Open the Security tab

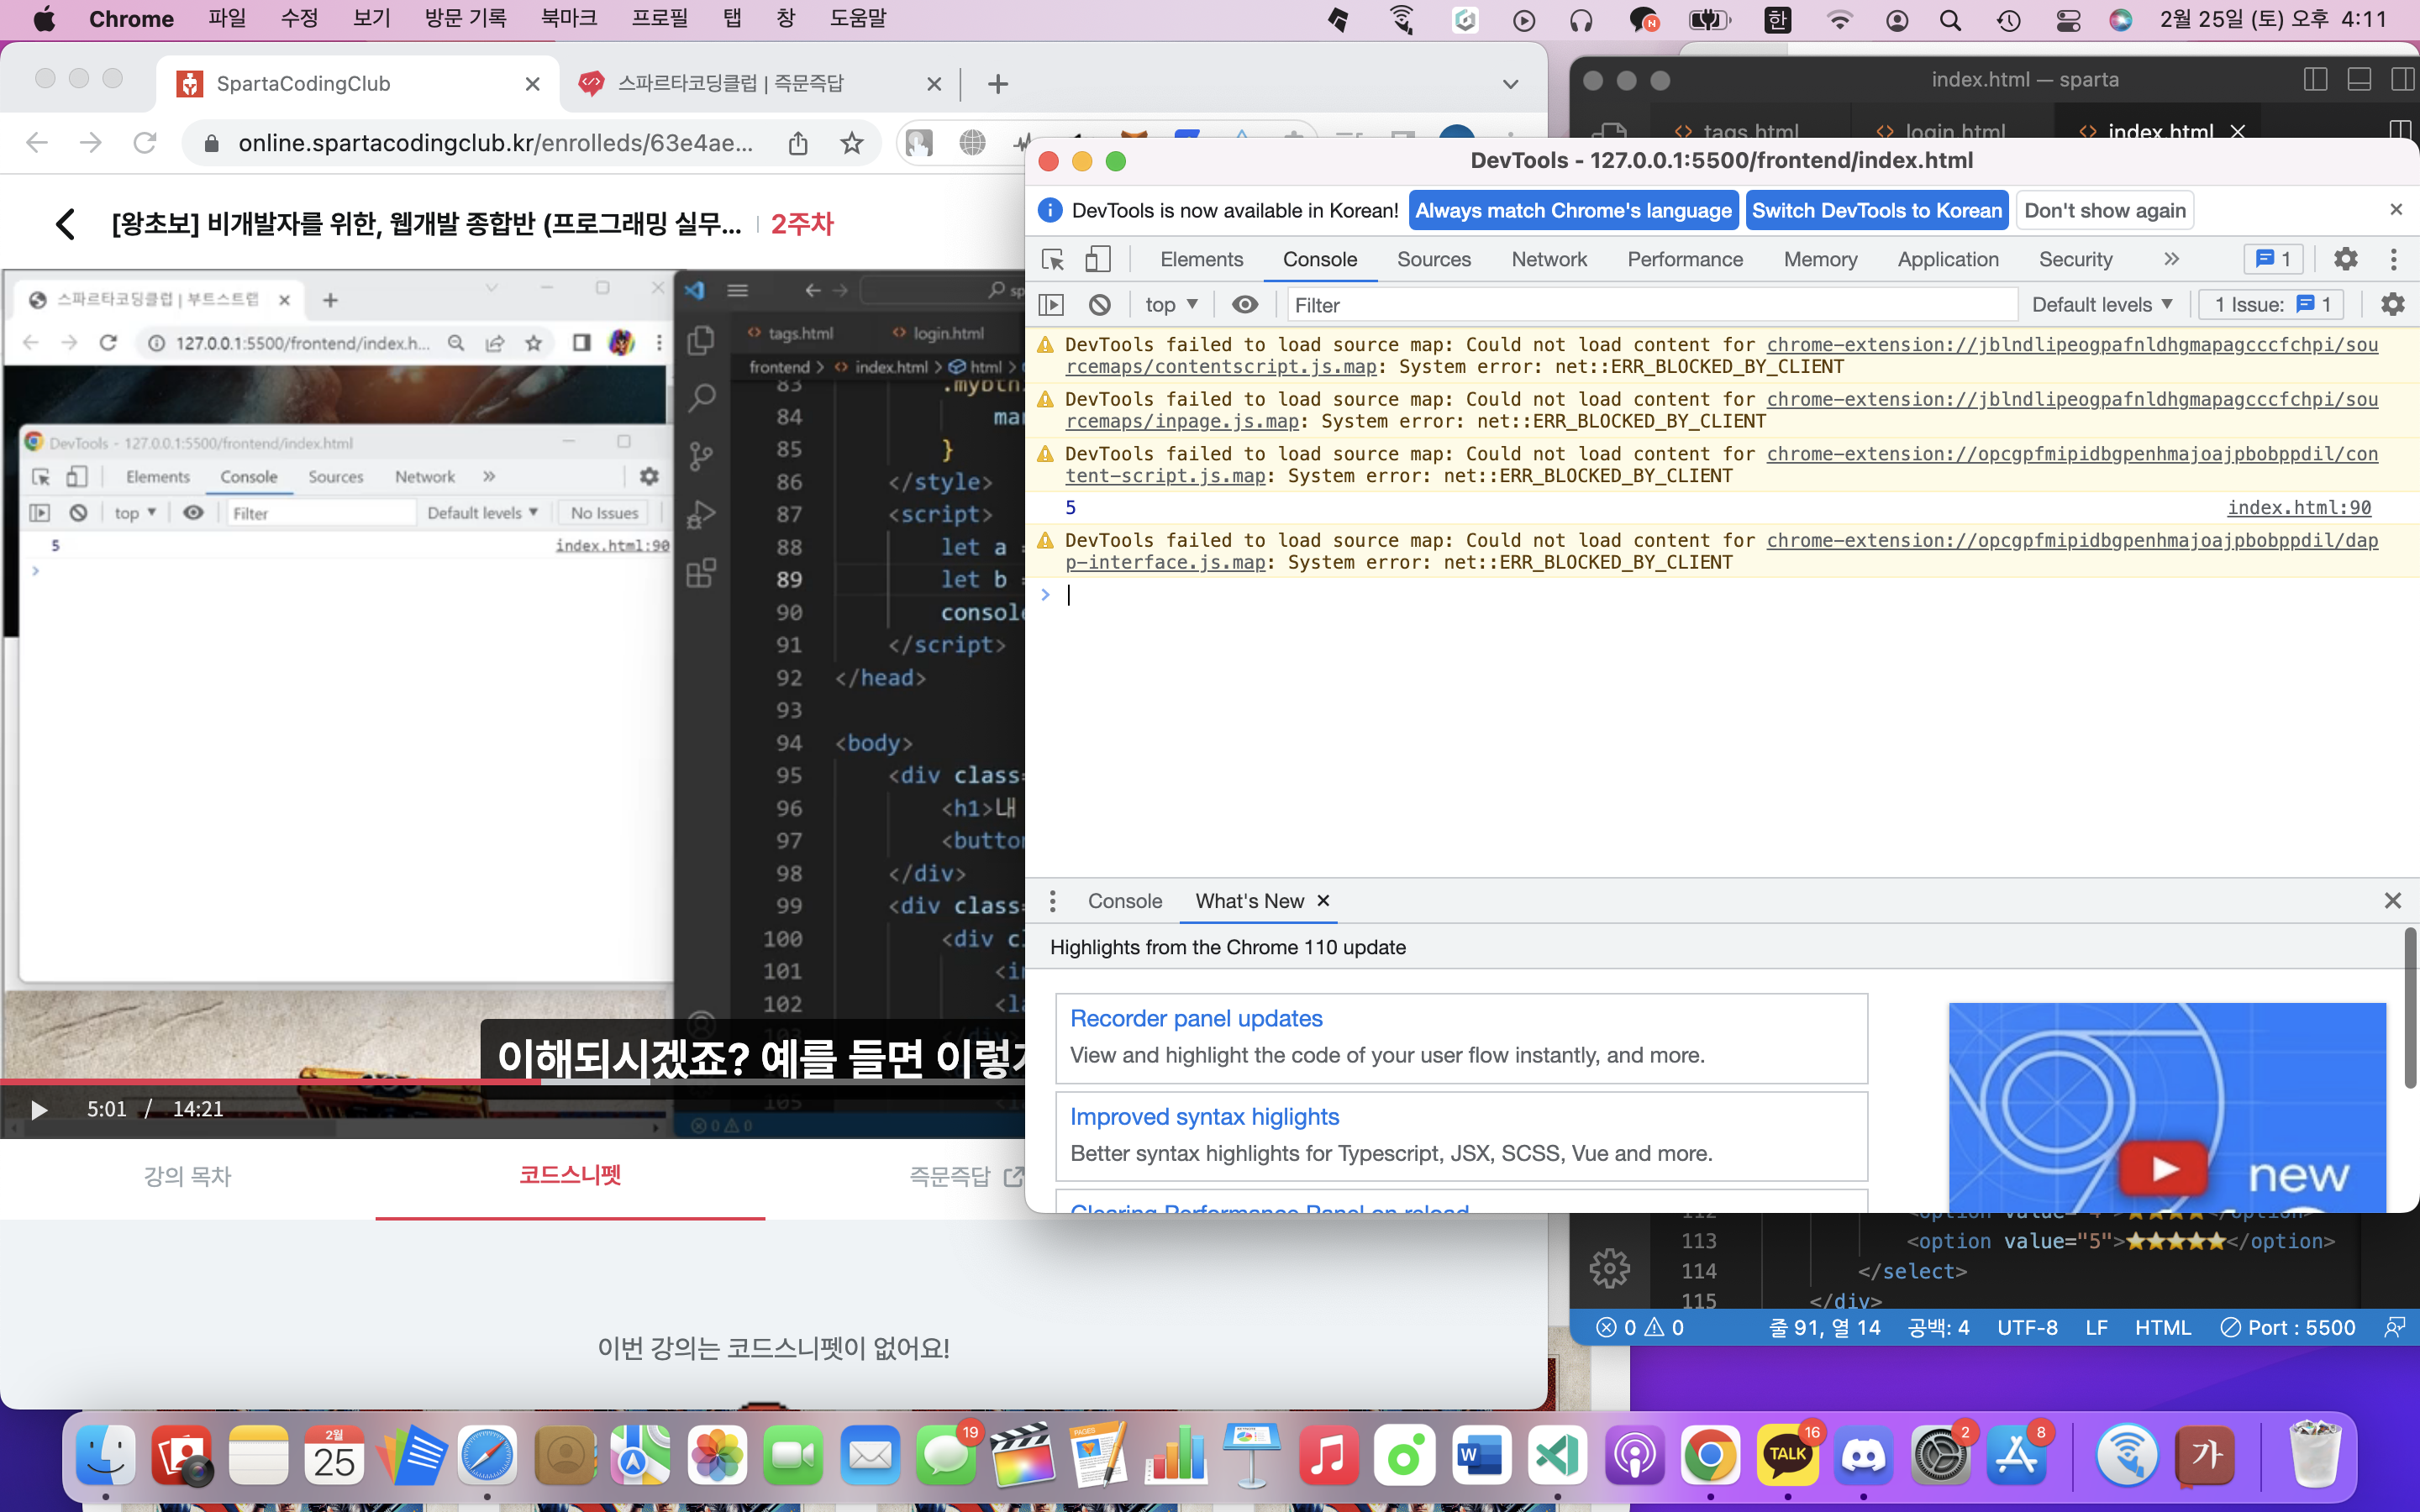click(2075, 260)
